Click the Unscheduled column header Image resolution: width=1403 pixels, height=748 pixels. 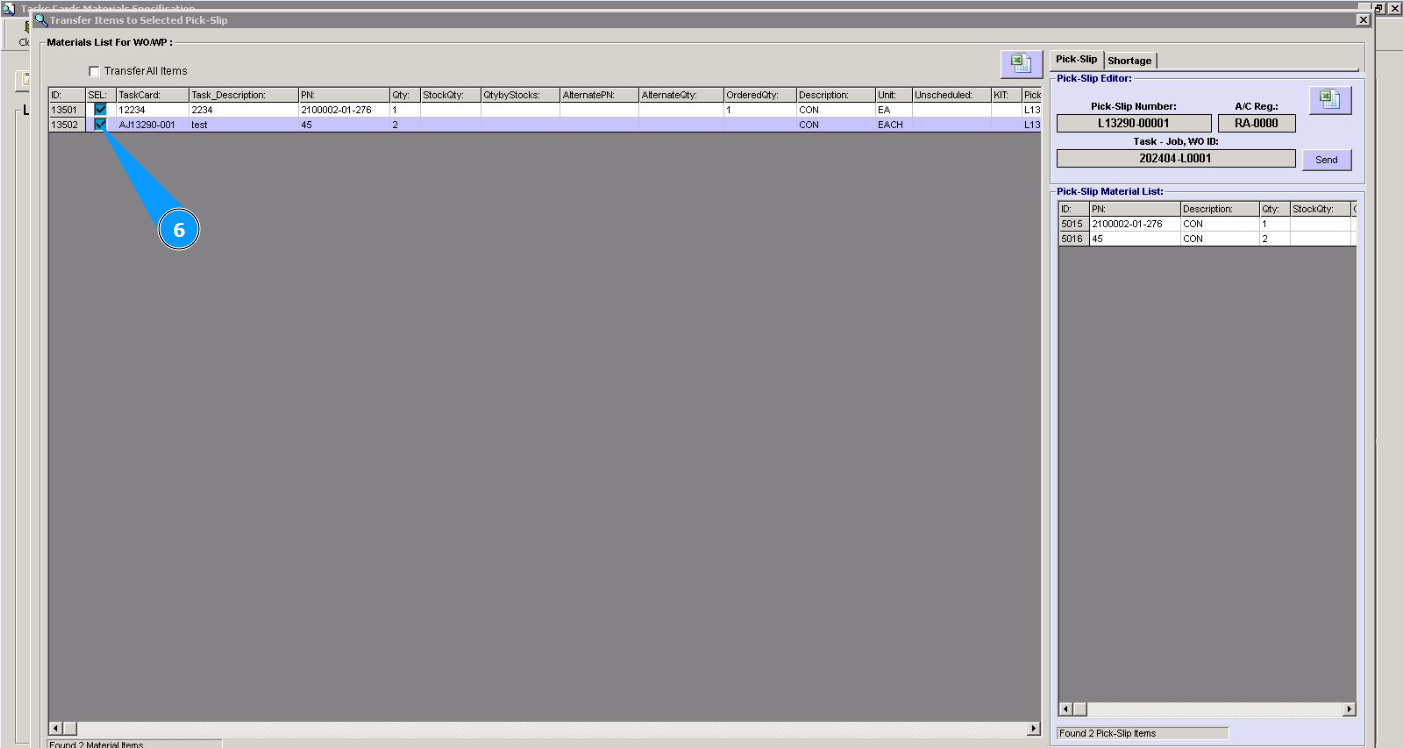pyautogui.click(x=950, y=95)
